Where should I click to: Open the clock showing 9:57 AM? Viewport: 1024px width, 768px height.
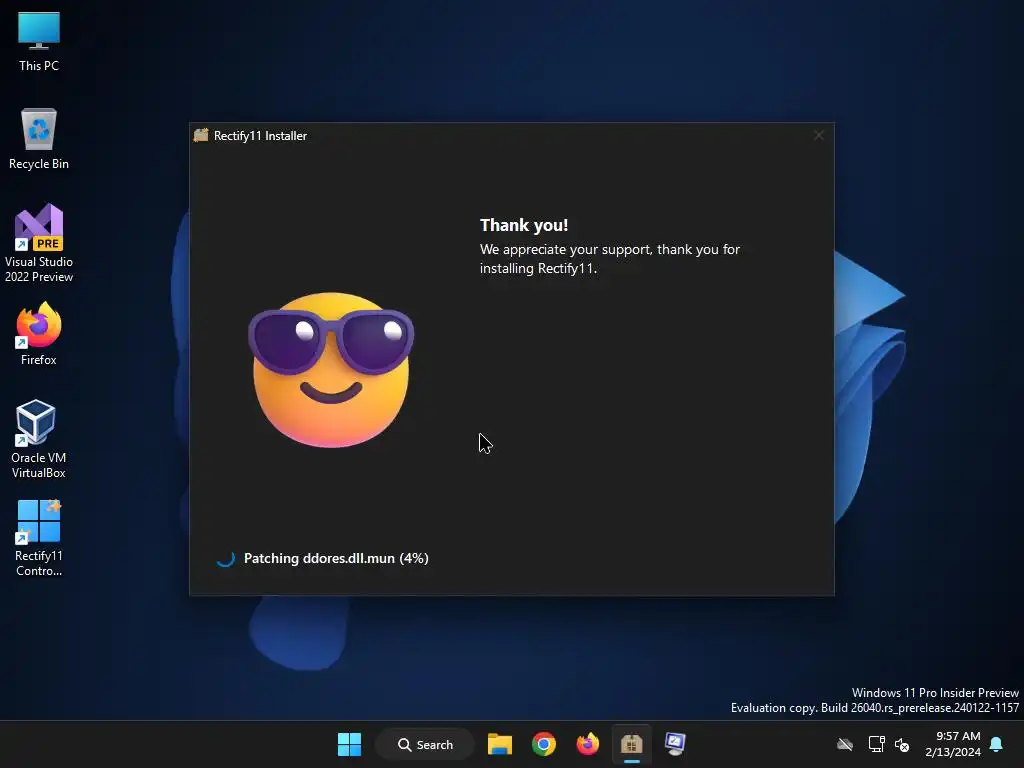953,744
